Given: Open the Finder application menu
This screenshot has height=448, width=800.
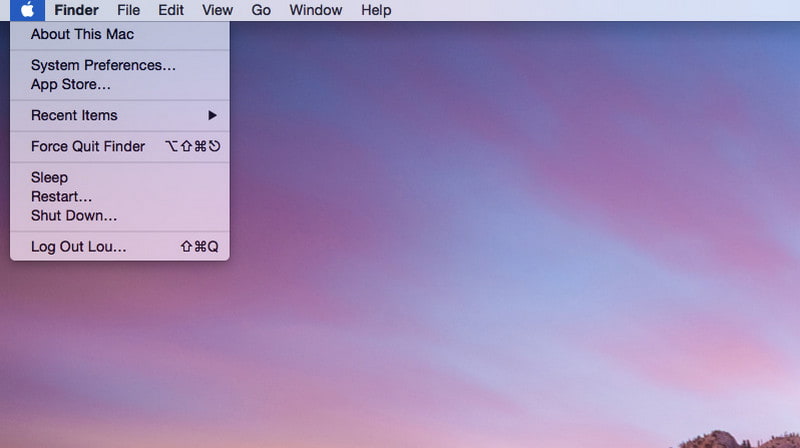Looking at the screenshot, I should tap(76, 10).
